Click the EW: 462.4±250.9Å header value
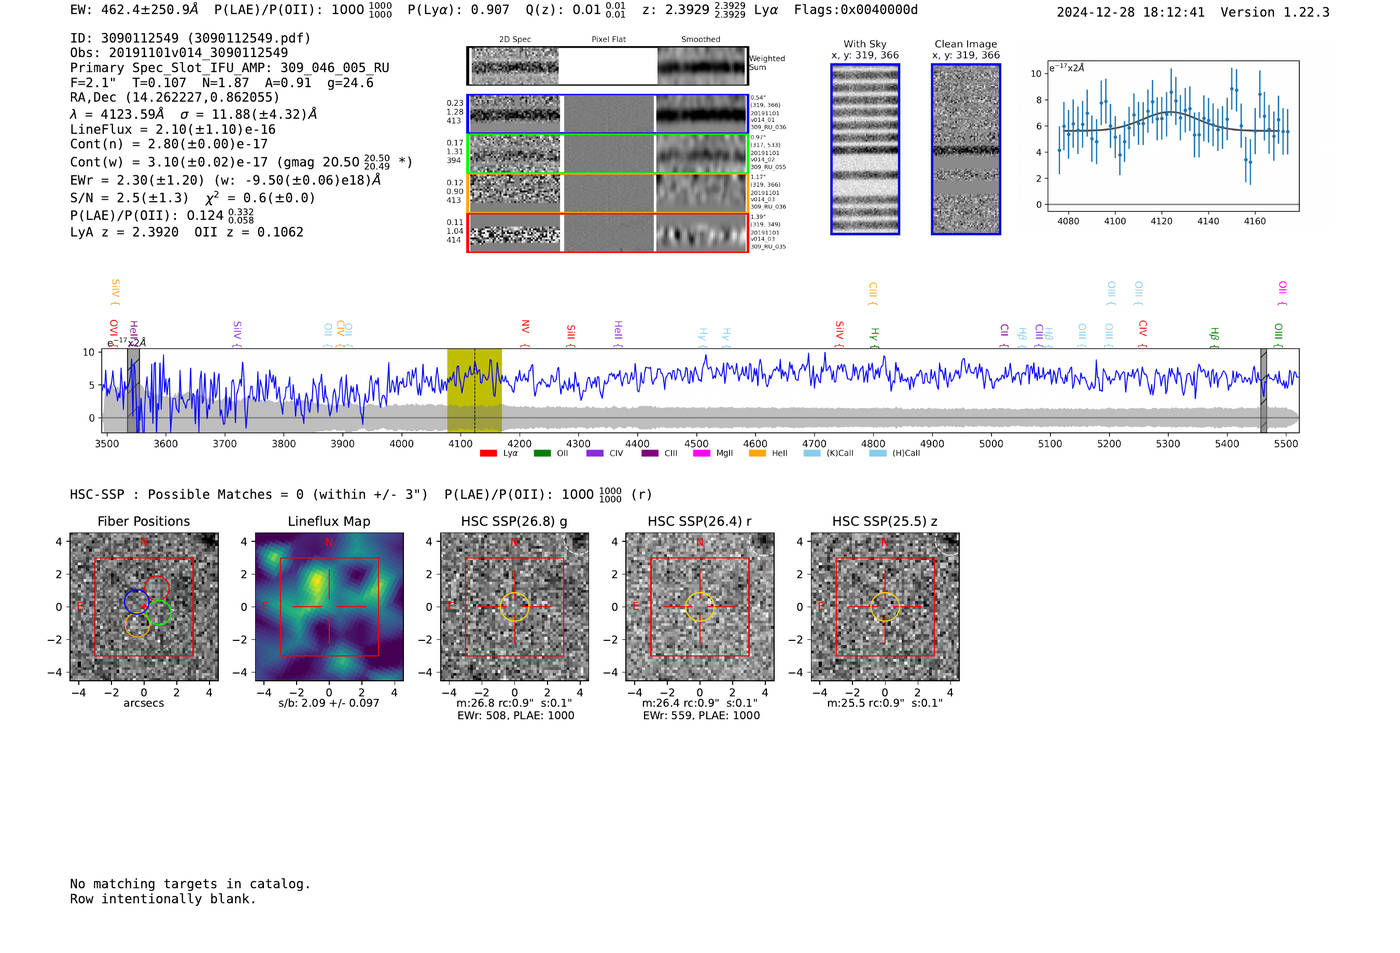The image size is (1400, 953). tap(134, 10)
